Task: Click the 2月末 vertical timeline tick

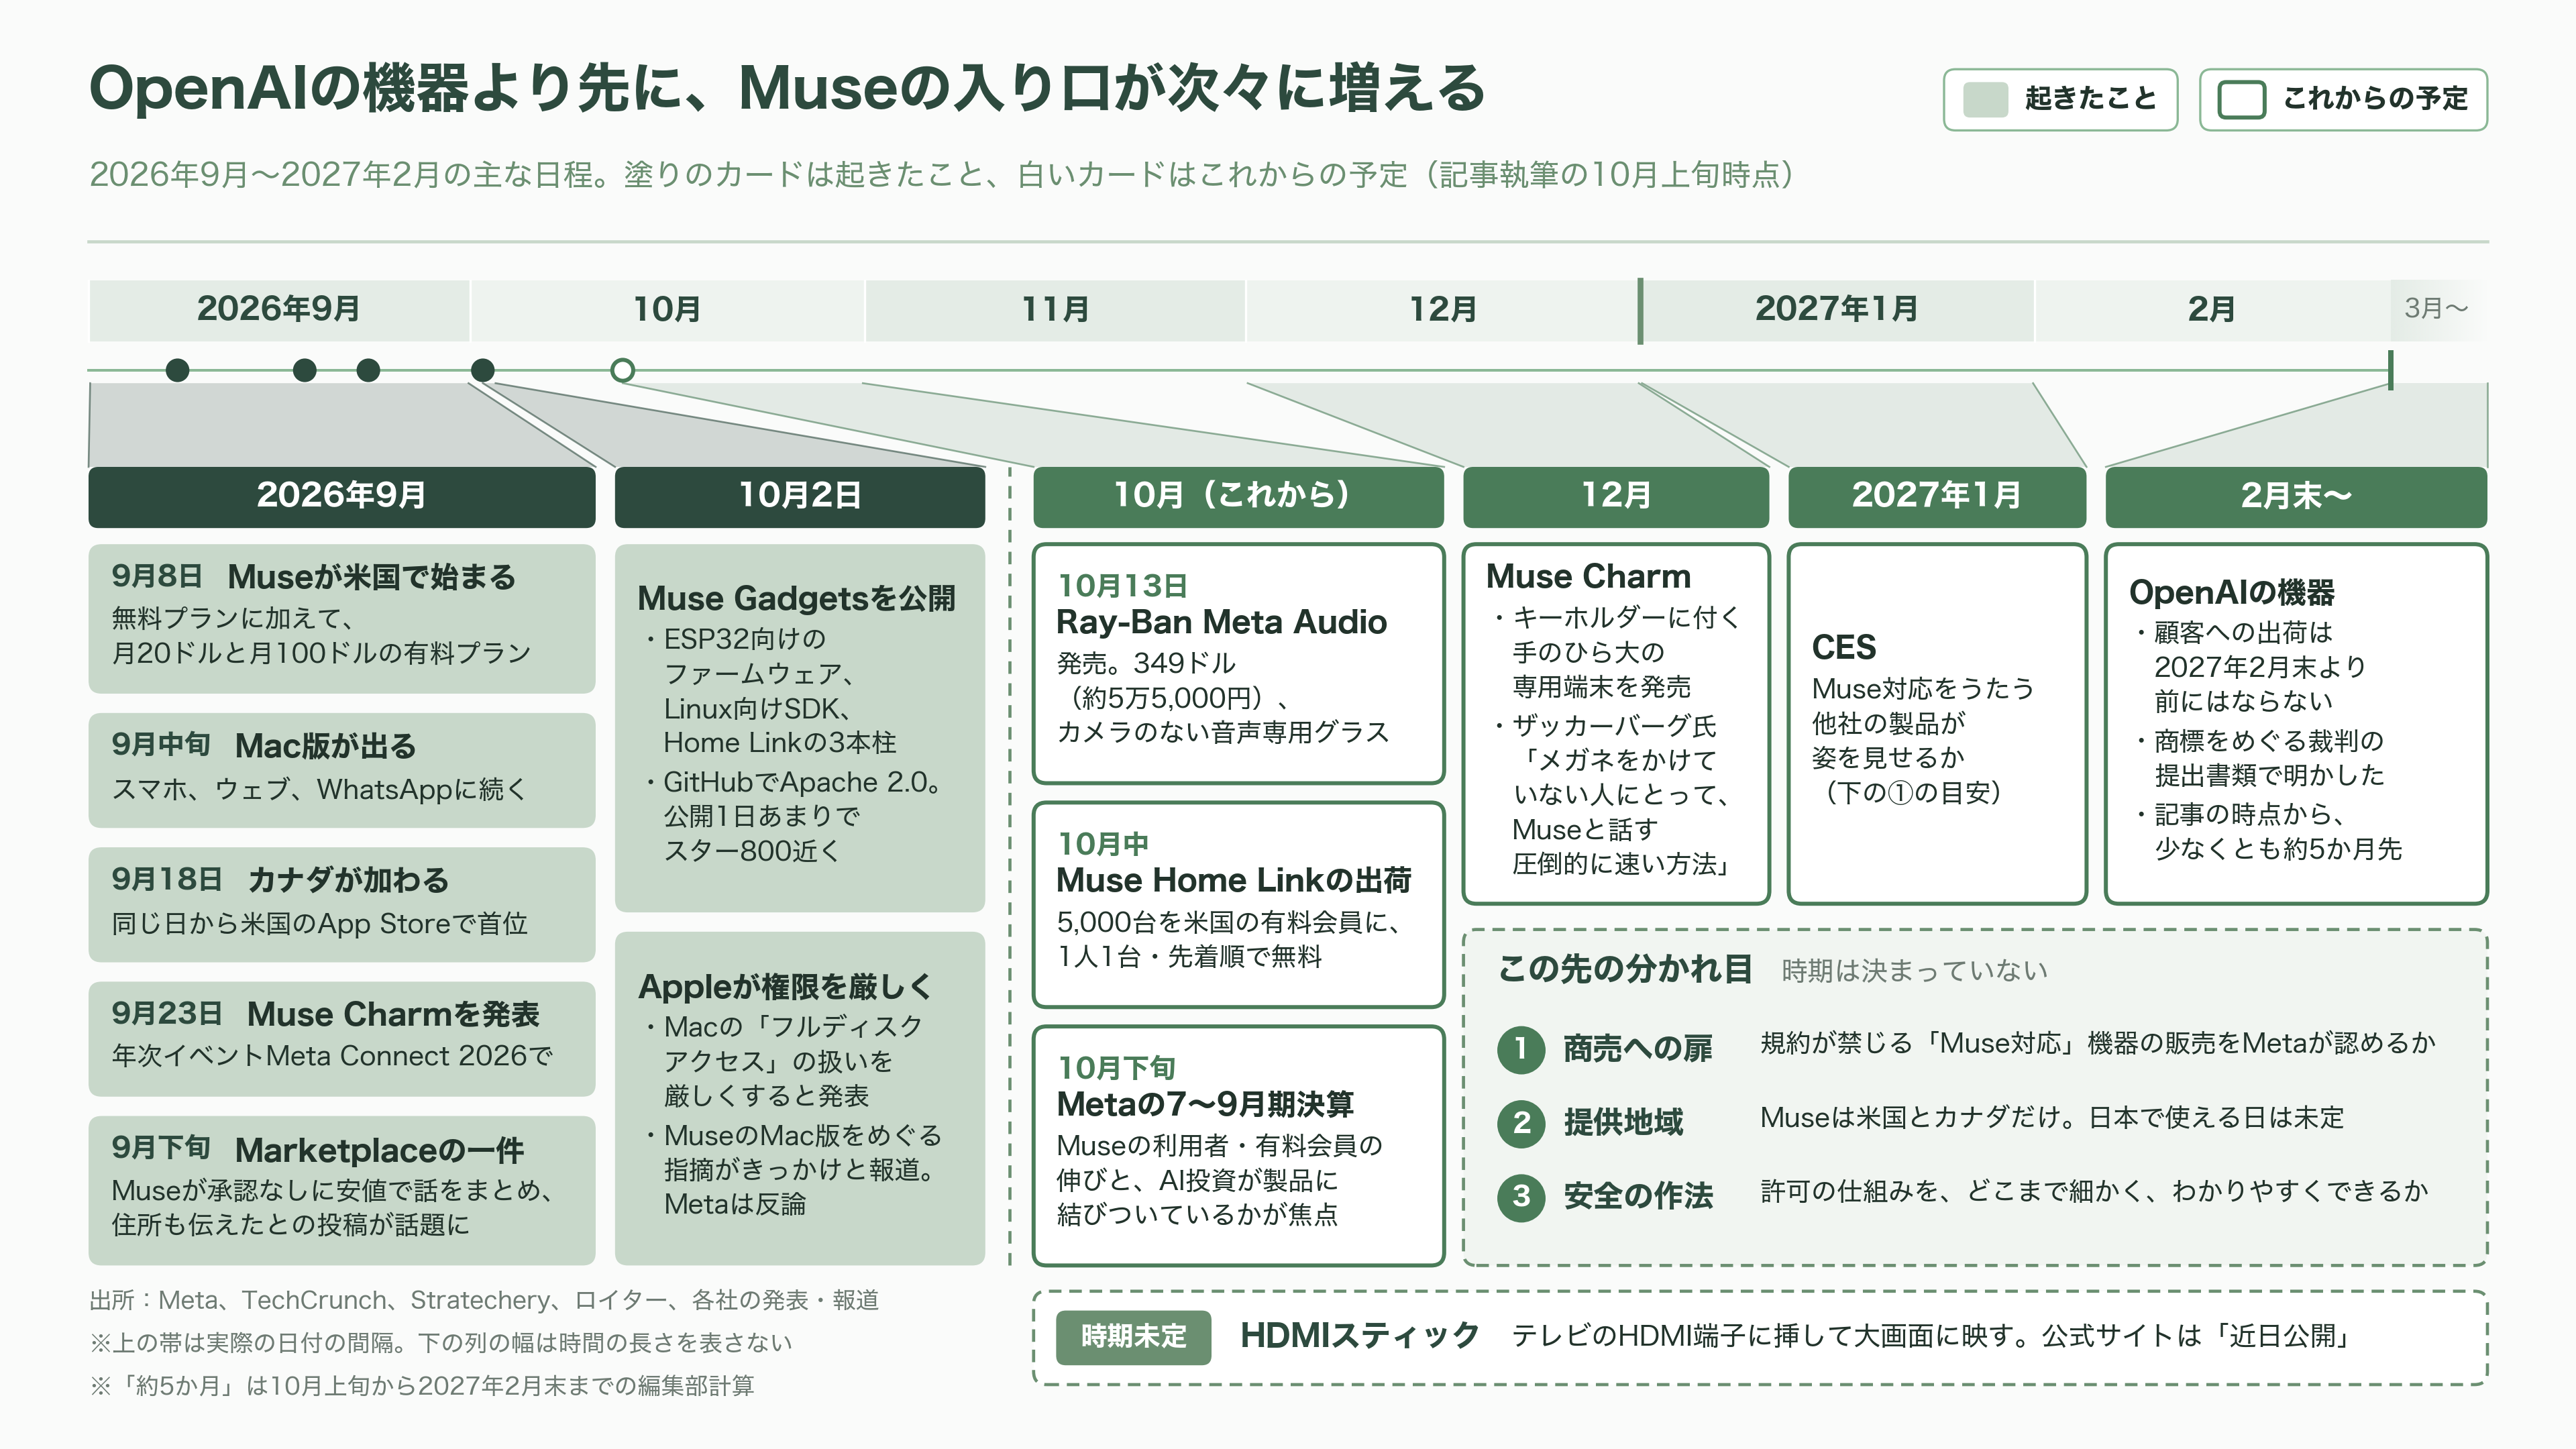Action: click(2391, 370)
